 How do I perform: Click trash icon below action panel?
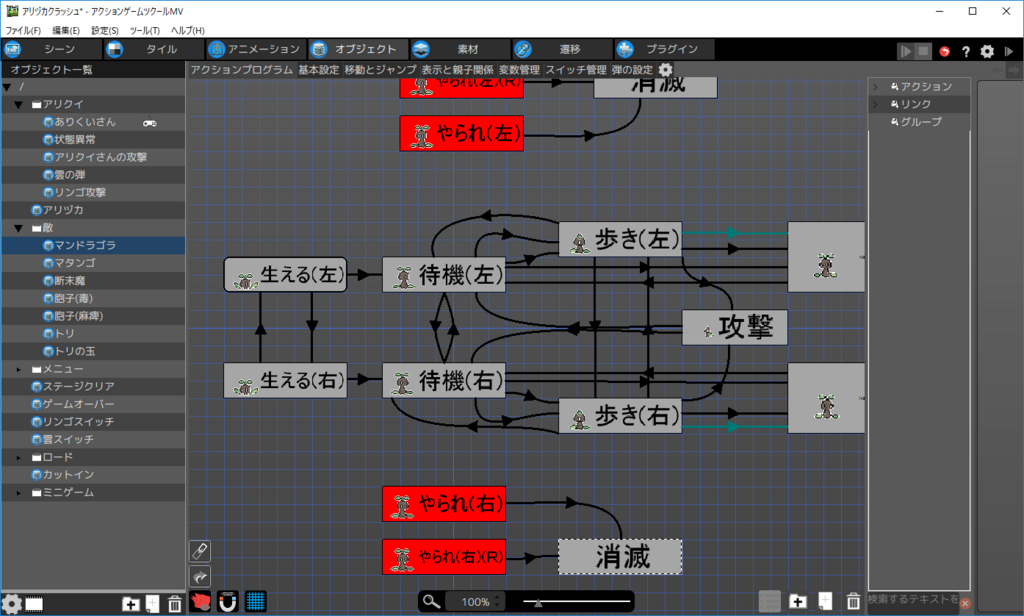pyautogui.click(x=853, y=601)
